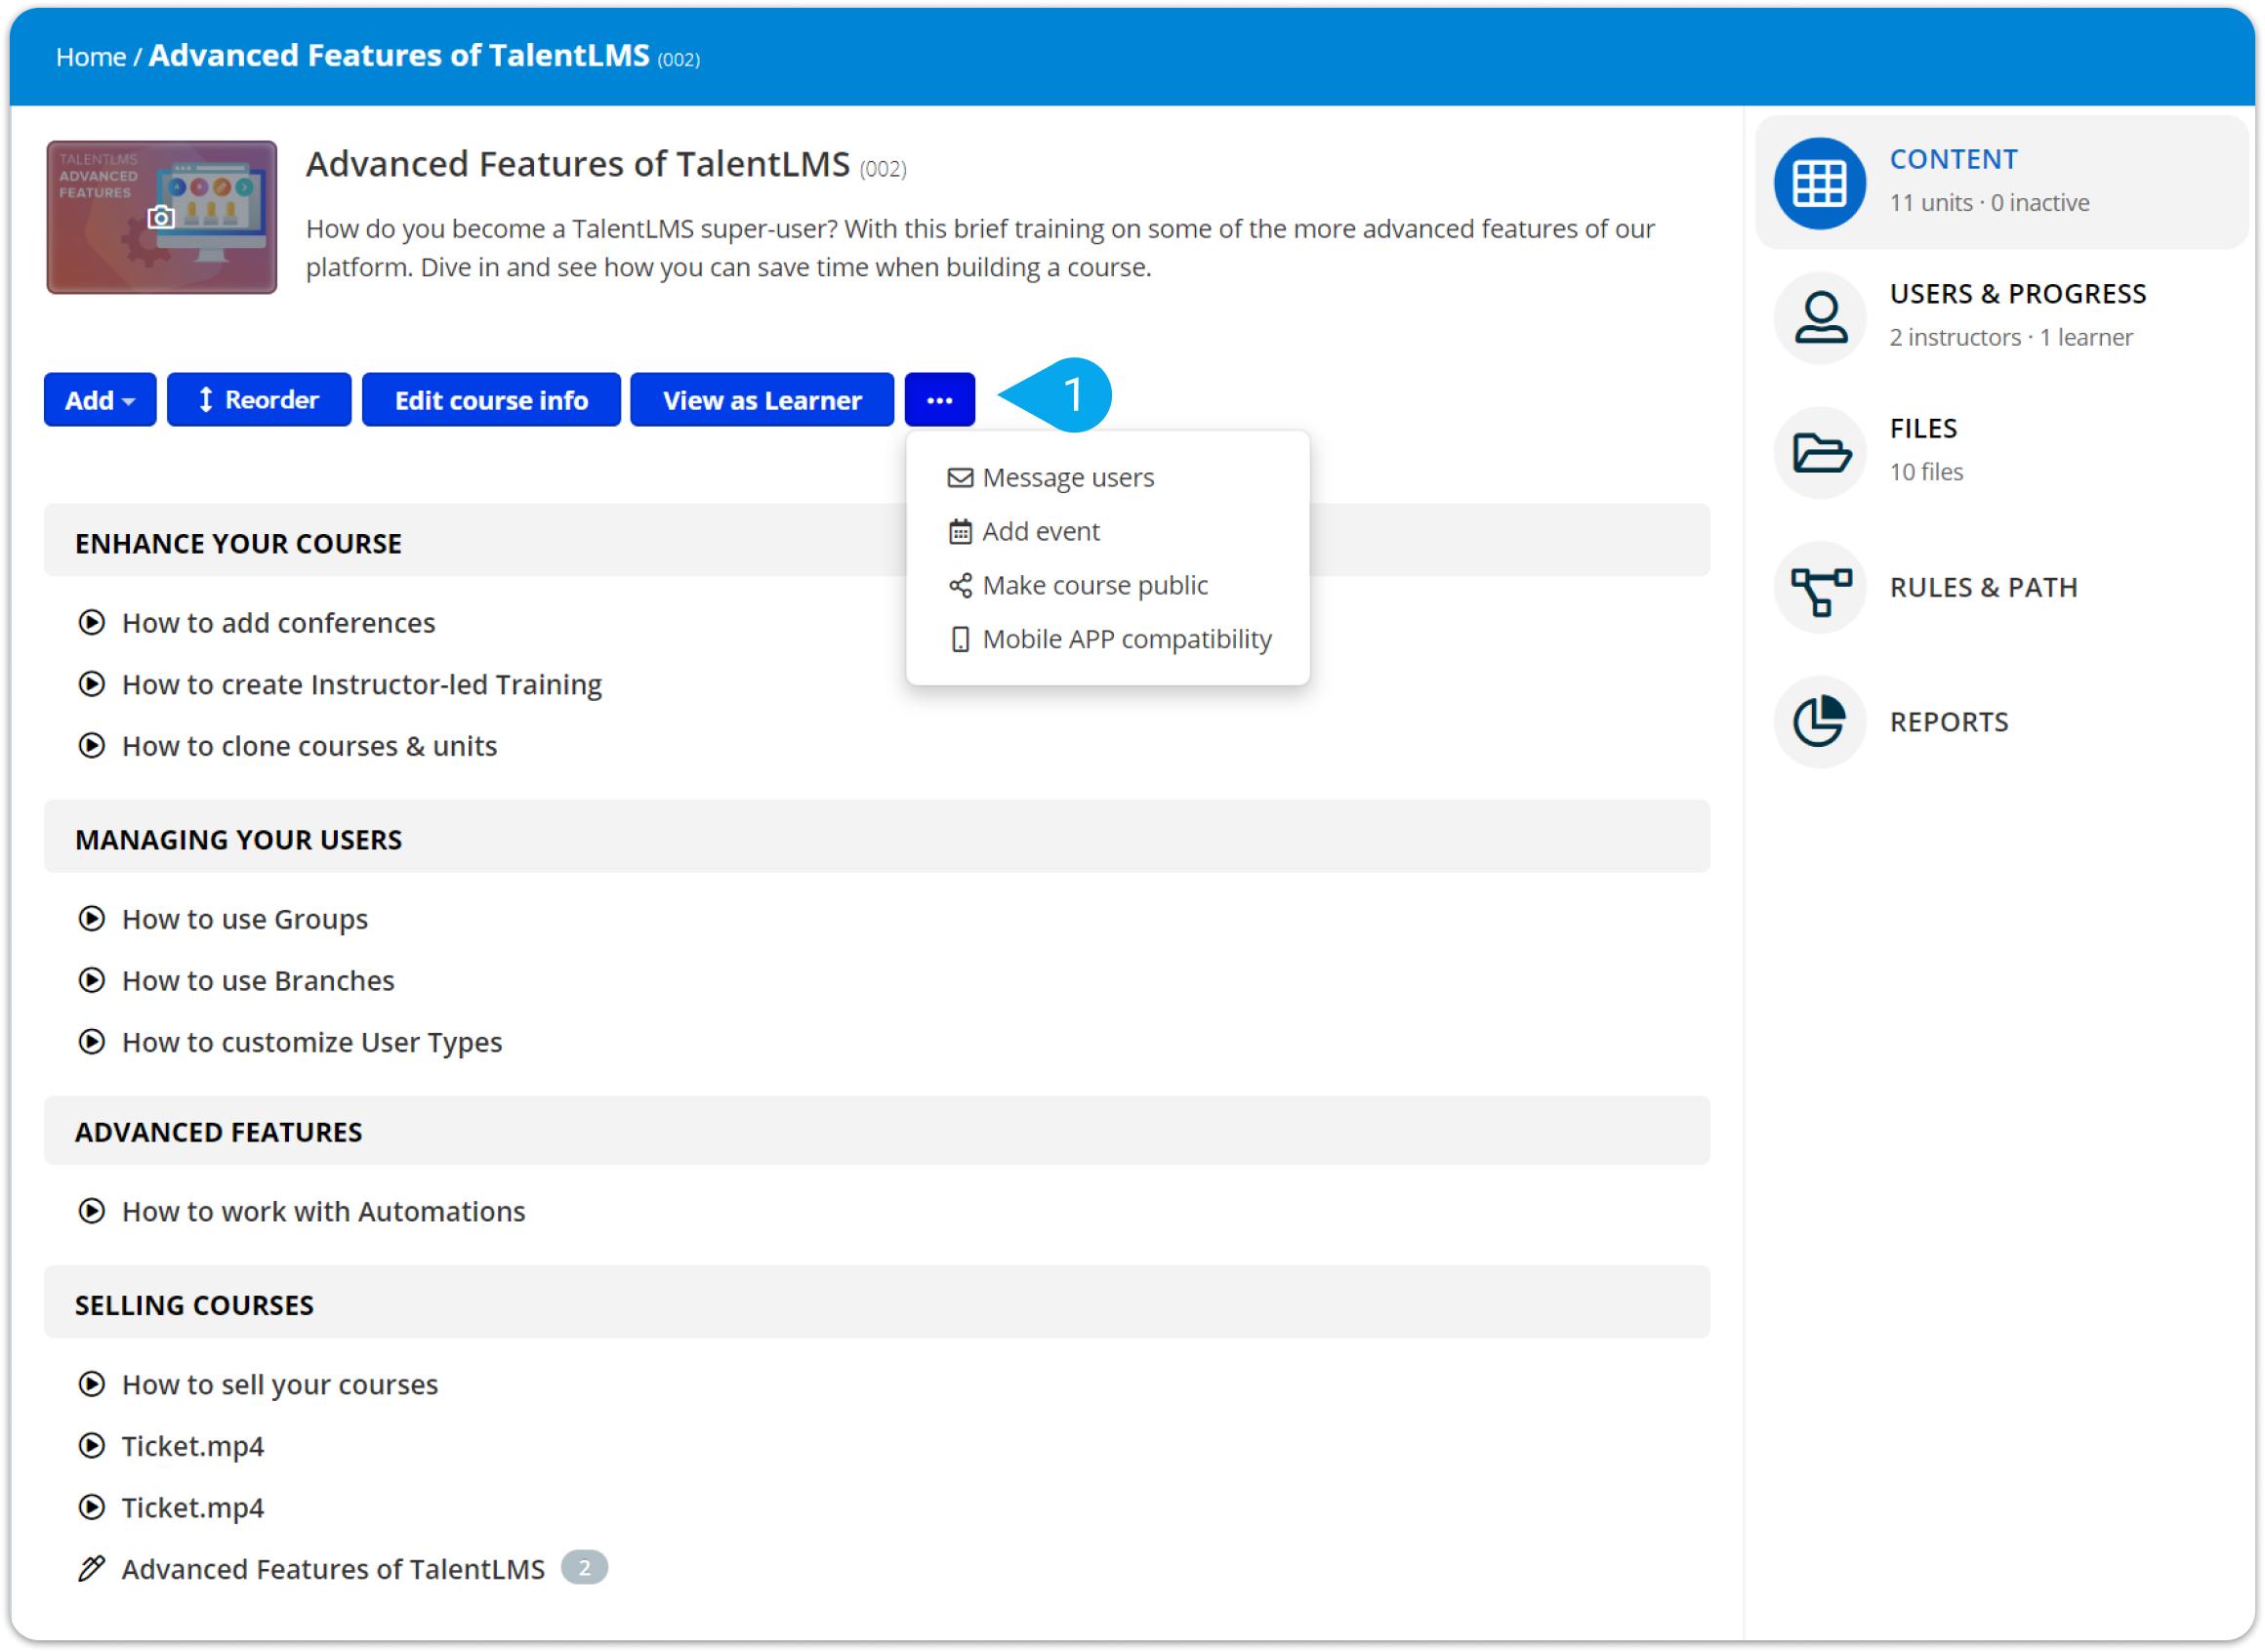
Task: Click play icon beside How to customize User Types
Action: [91, 1043]
